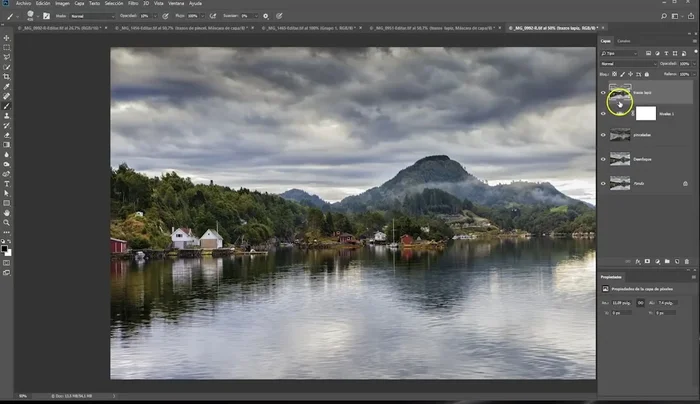
Task: Switch to the Canales tab
Action: (x=623, y=41)
